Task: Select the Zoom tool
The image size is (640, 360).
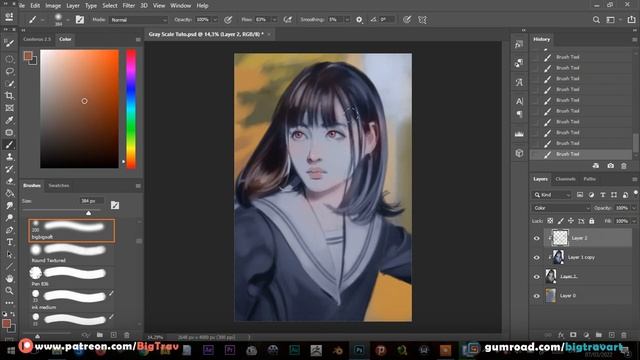Action: 9,291
